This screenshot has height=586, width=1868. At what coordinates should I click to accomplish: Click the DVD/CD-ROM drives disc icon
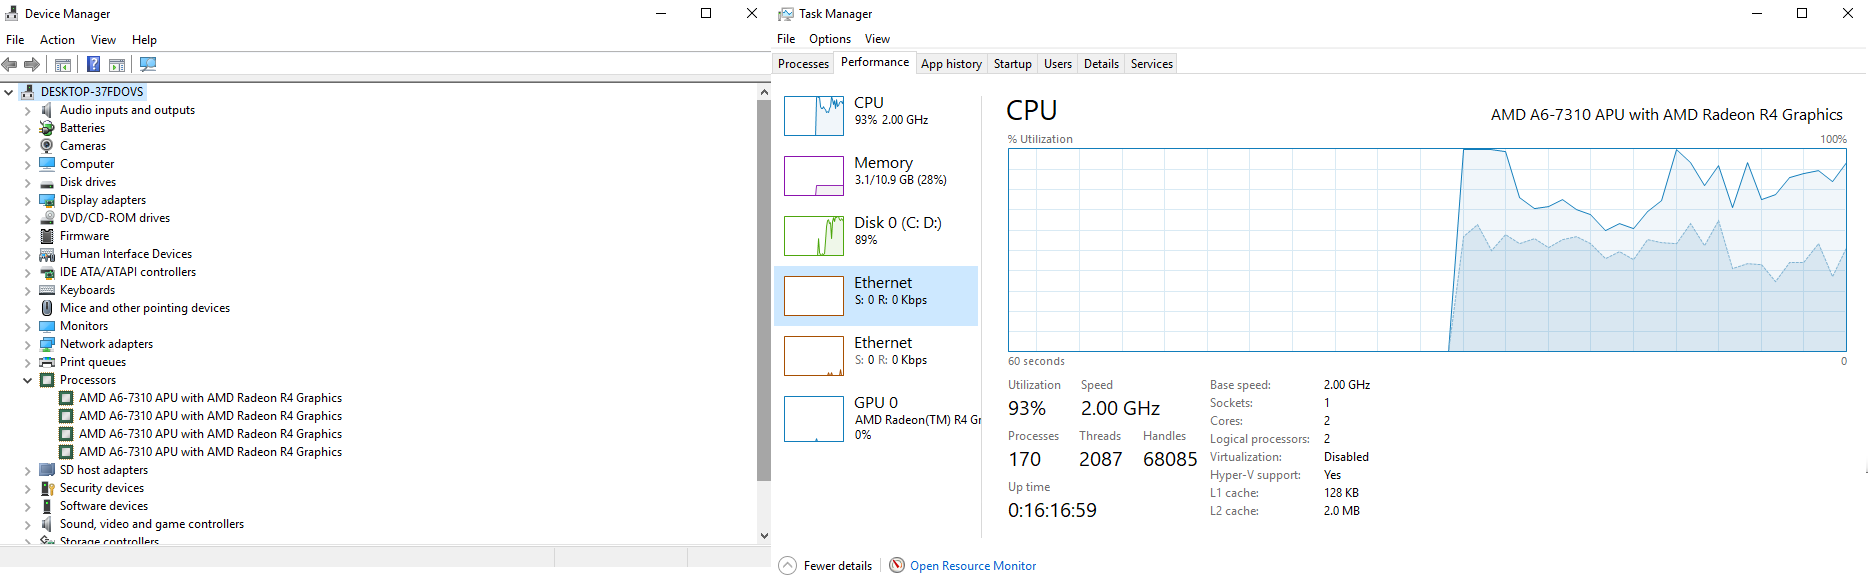47,218
